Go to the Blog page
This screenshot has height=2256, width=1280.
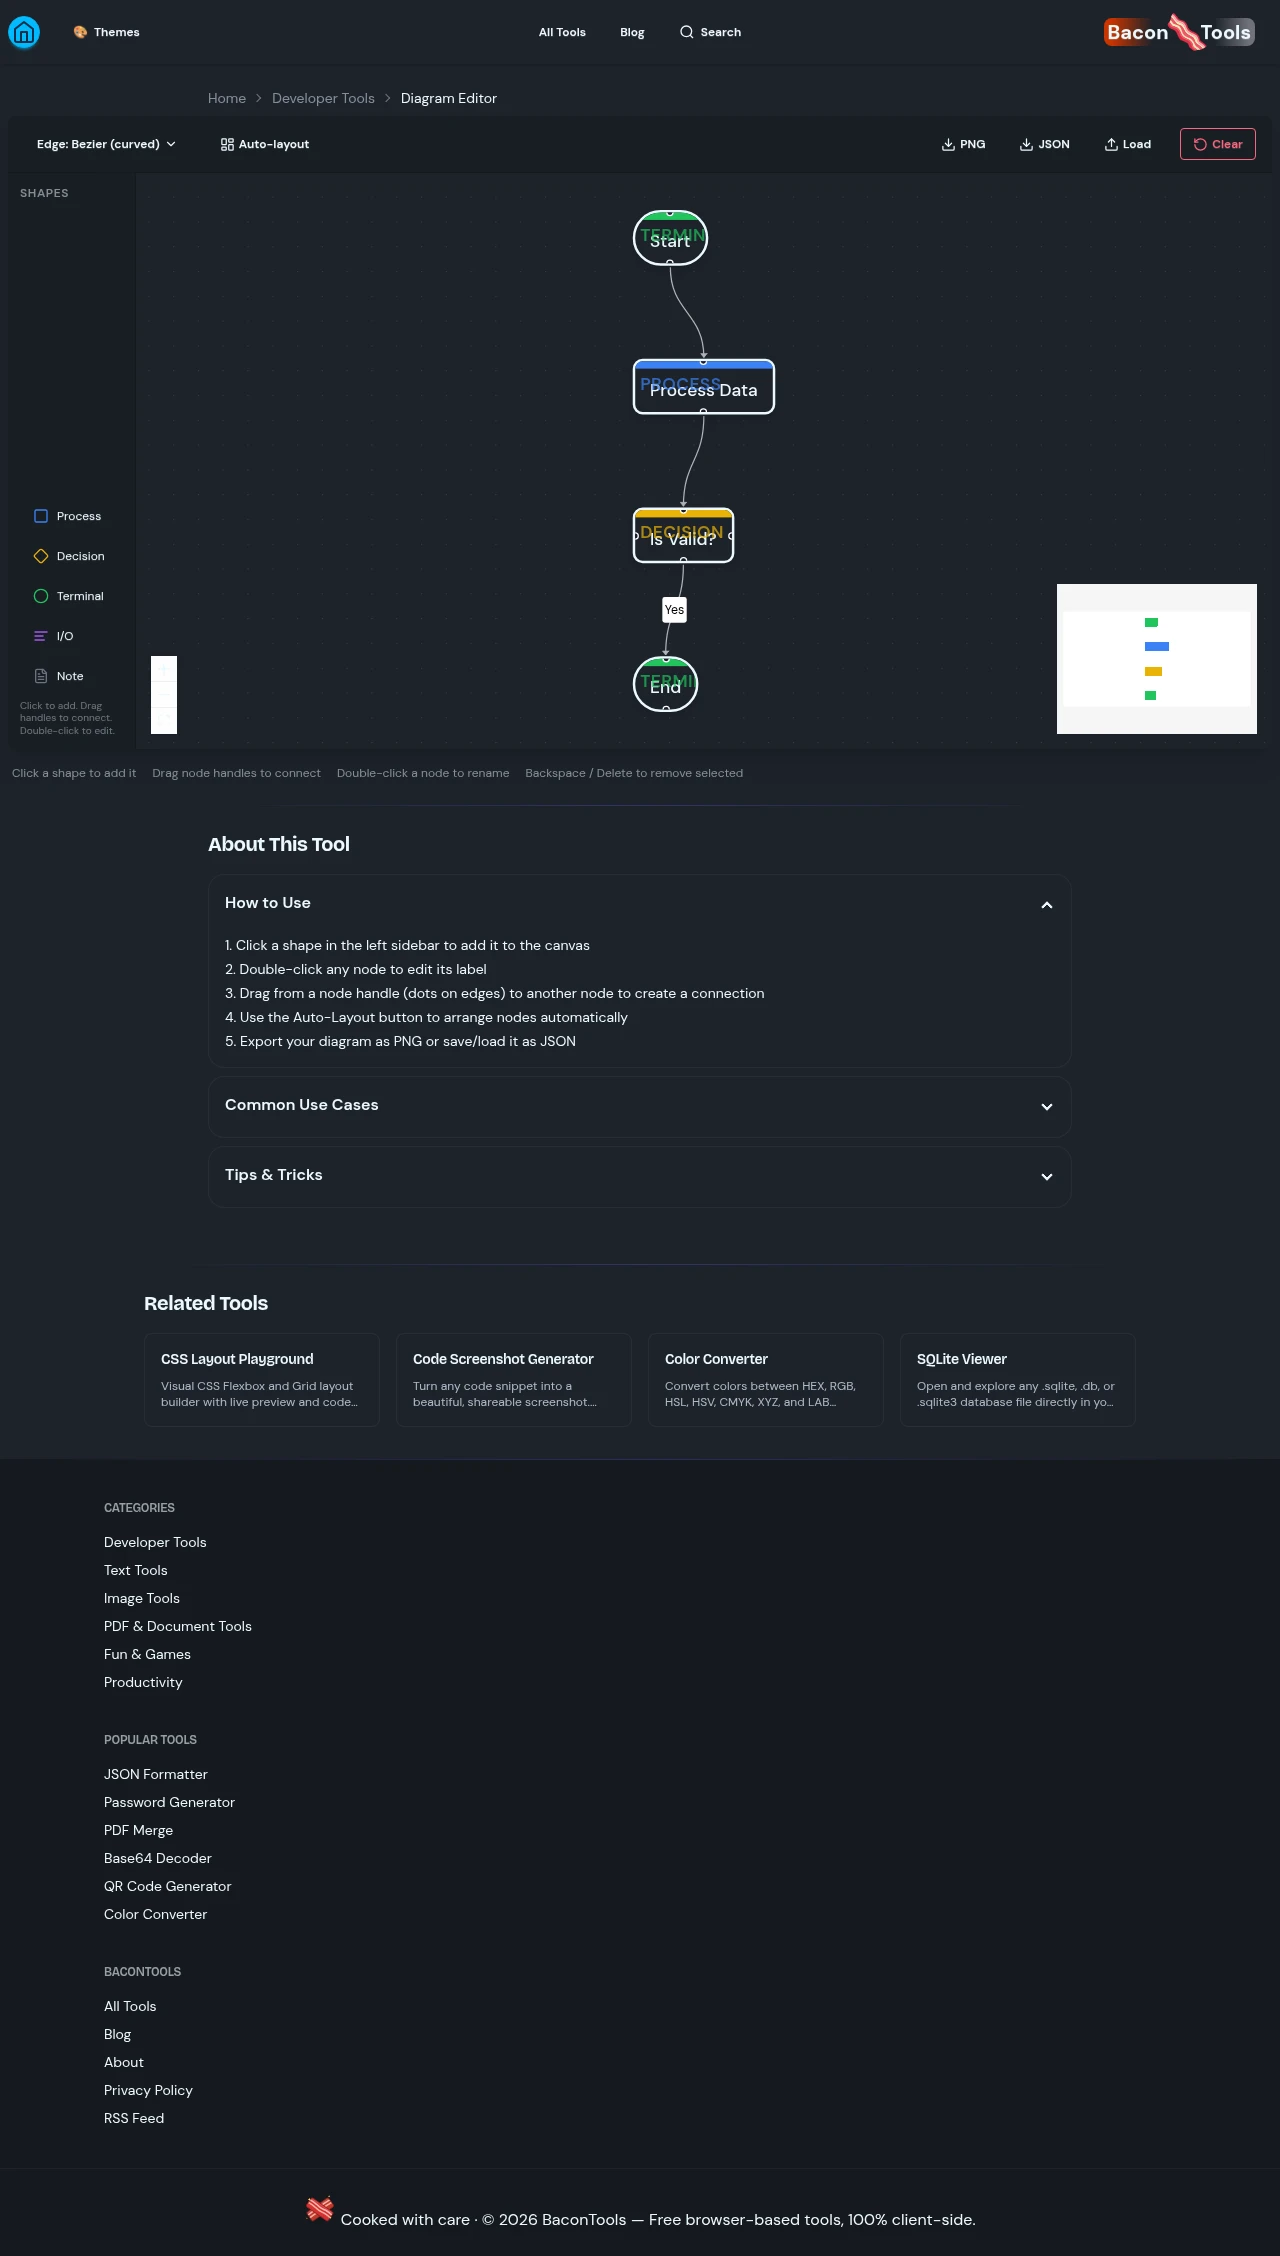632,32
